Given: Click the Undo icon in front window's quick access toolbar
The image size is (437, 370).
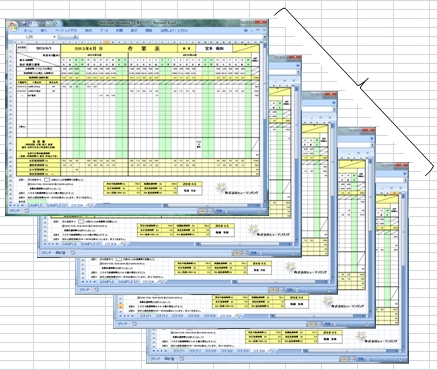Looking at the screenshot, I should pyautogui.click(x=30, y=23).
